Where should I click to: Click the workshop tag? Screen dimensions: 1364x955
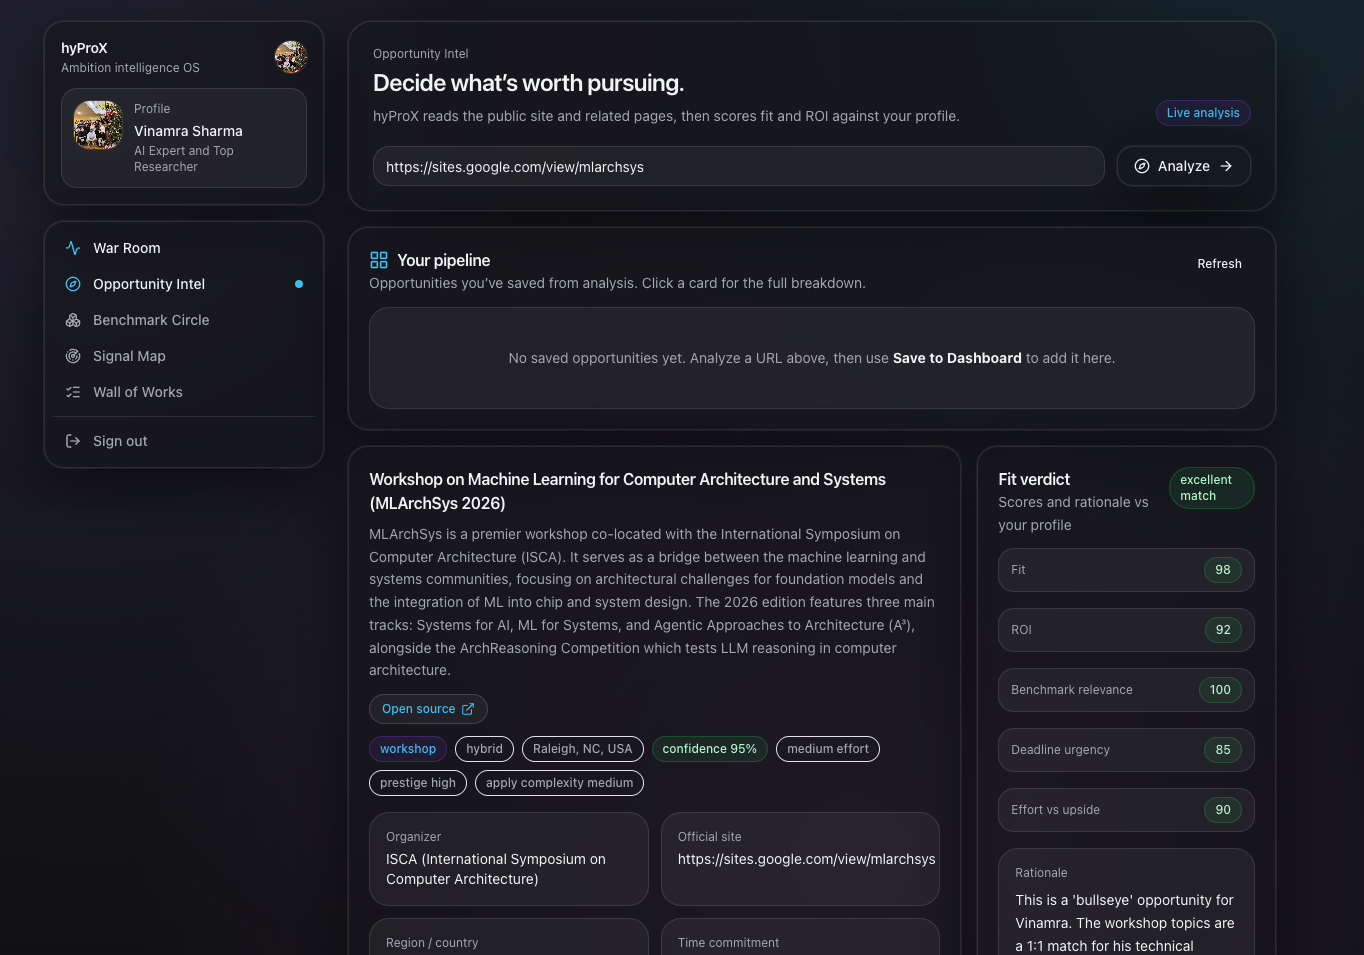pos(408,749)
